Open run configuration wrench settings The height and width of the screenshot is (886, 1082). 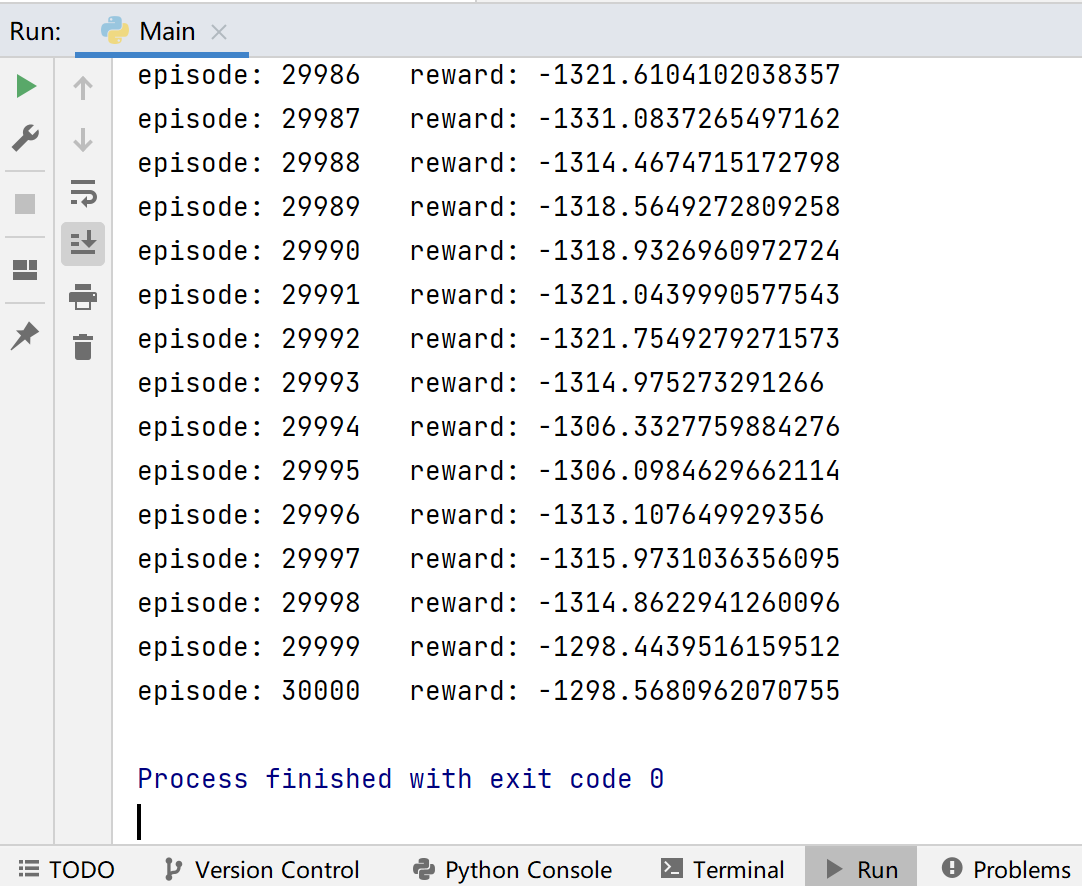coord(26,138)
